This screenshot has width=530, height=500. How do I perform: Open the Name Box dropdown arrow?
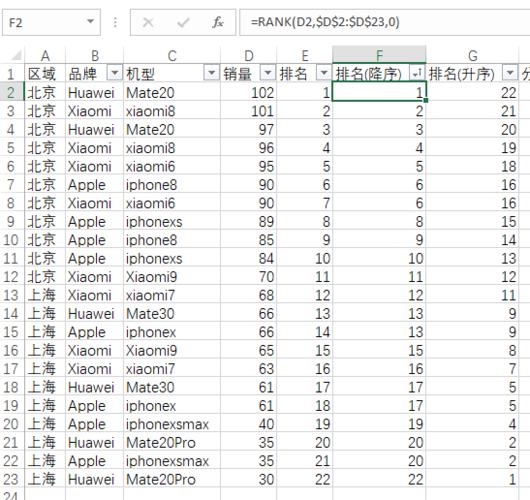point(90,22)
